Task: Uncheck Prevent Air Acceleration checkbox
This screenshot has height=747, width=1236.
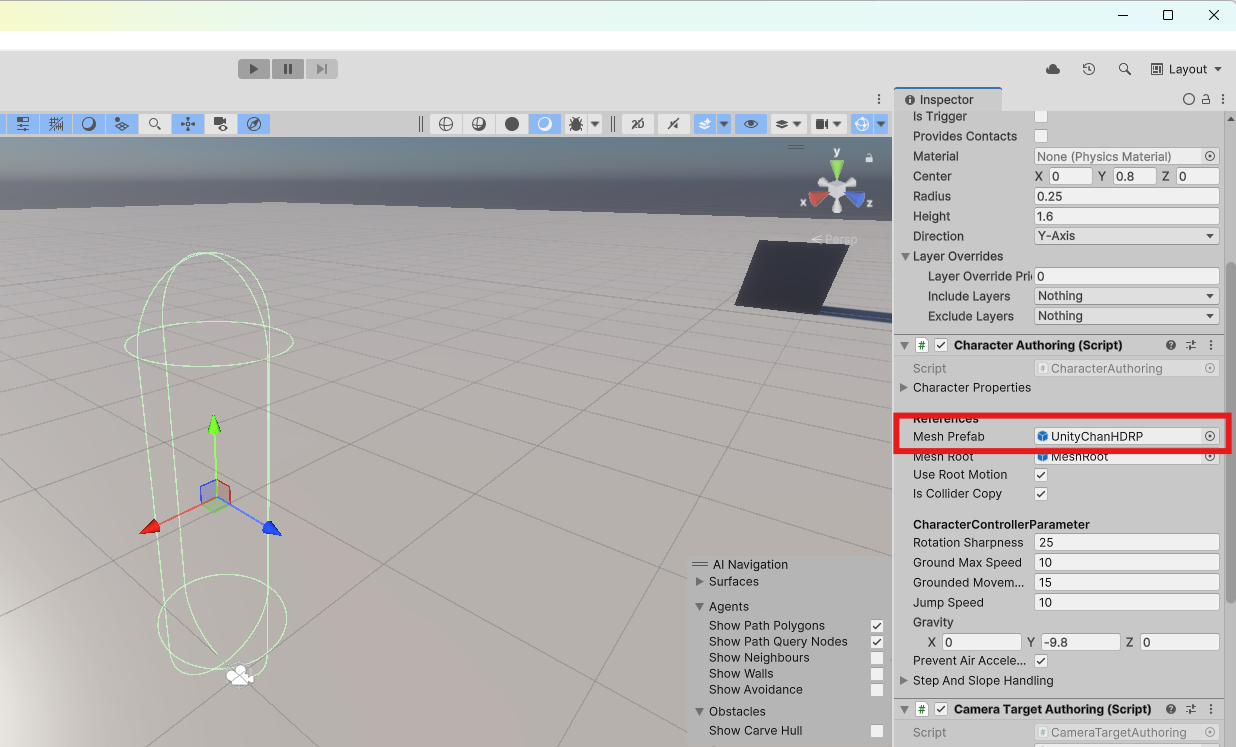Action: pos(1041,661)
